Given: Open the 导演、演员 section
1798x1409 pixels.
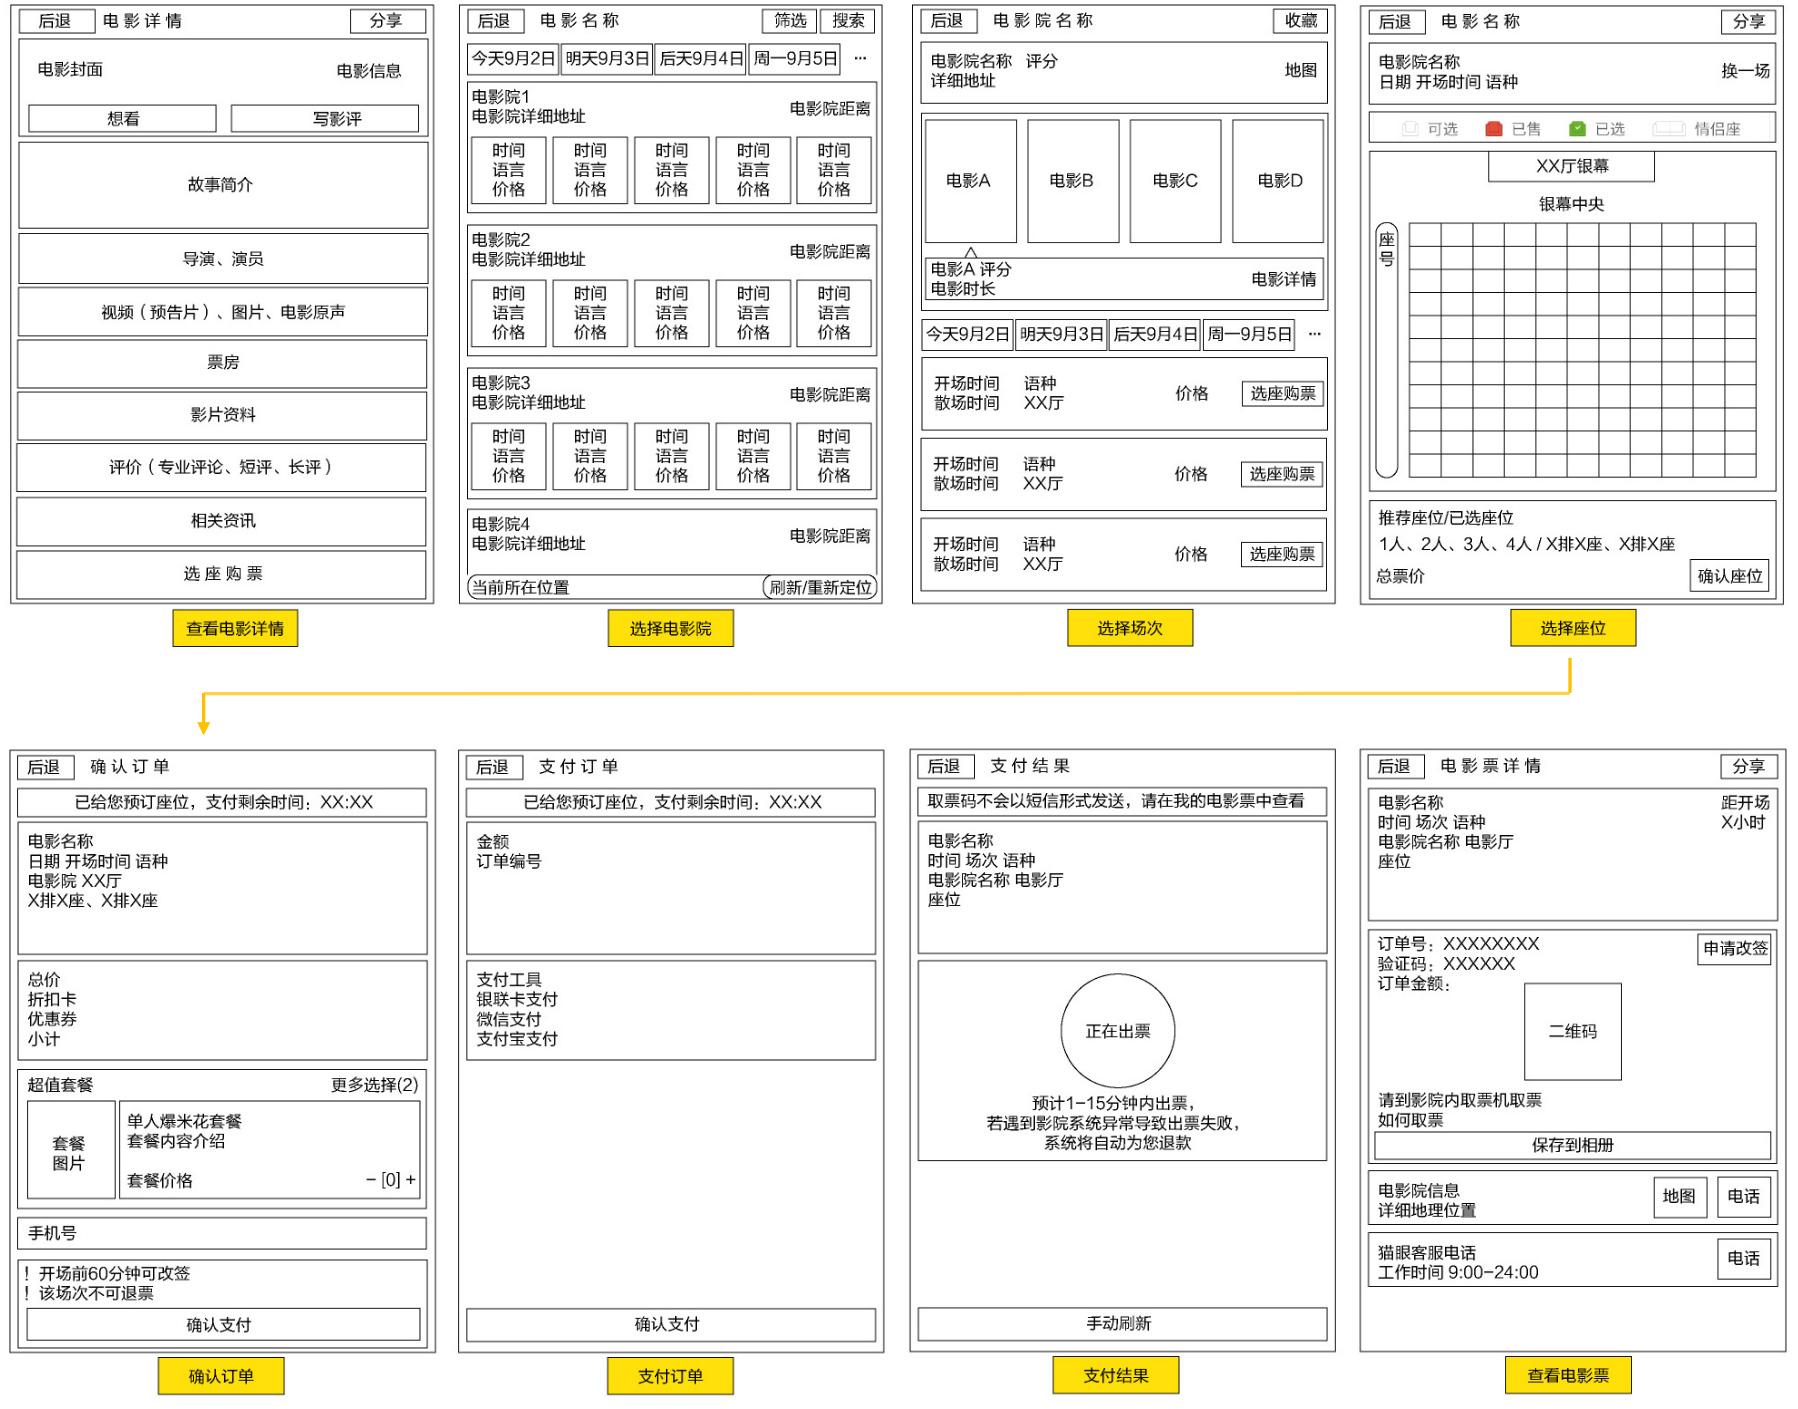Looking at the screenshot, I should click(x=223, y=259).
